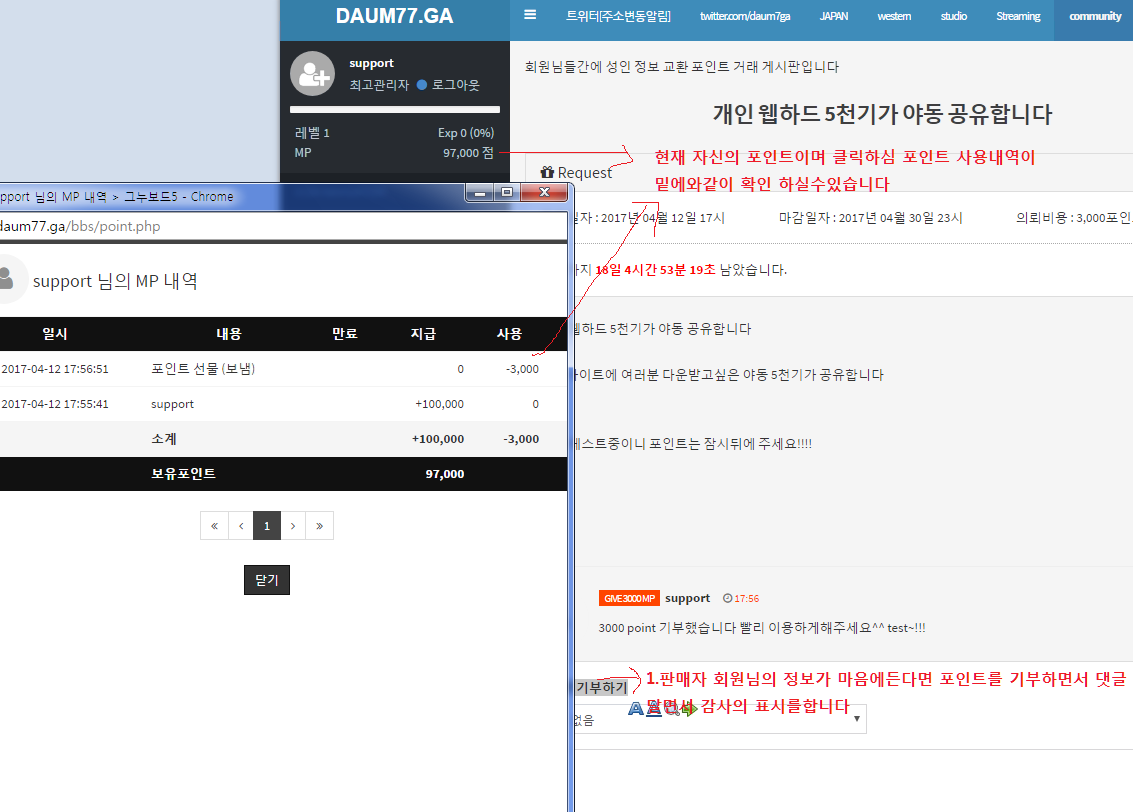Viewport: 1133px width, 812px height.
Task: Minimize the point history Chrome popup
Action: [479, 192]
